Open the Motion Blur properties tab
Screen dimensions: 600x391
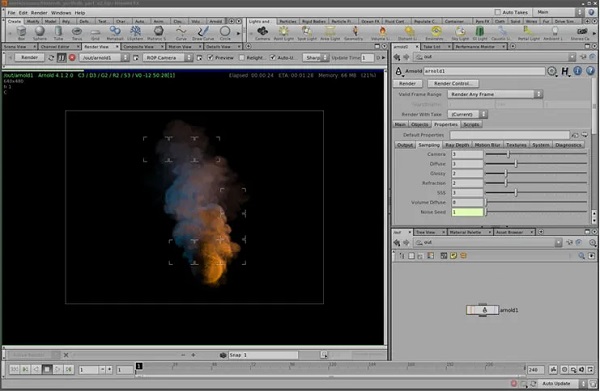(488, 145)
